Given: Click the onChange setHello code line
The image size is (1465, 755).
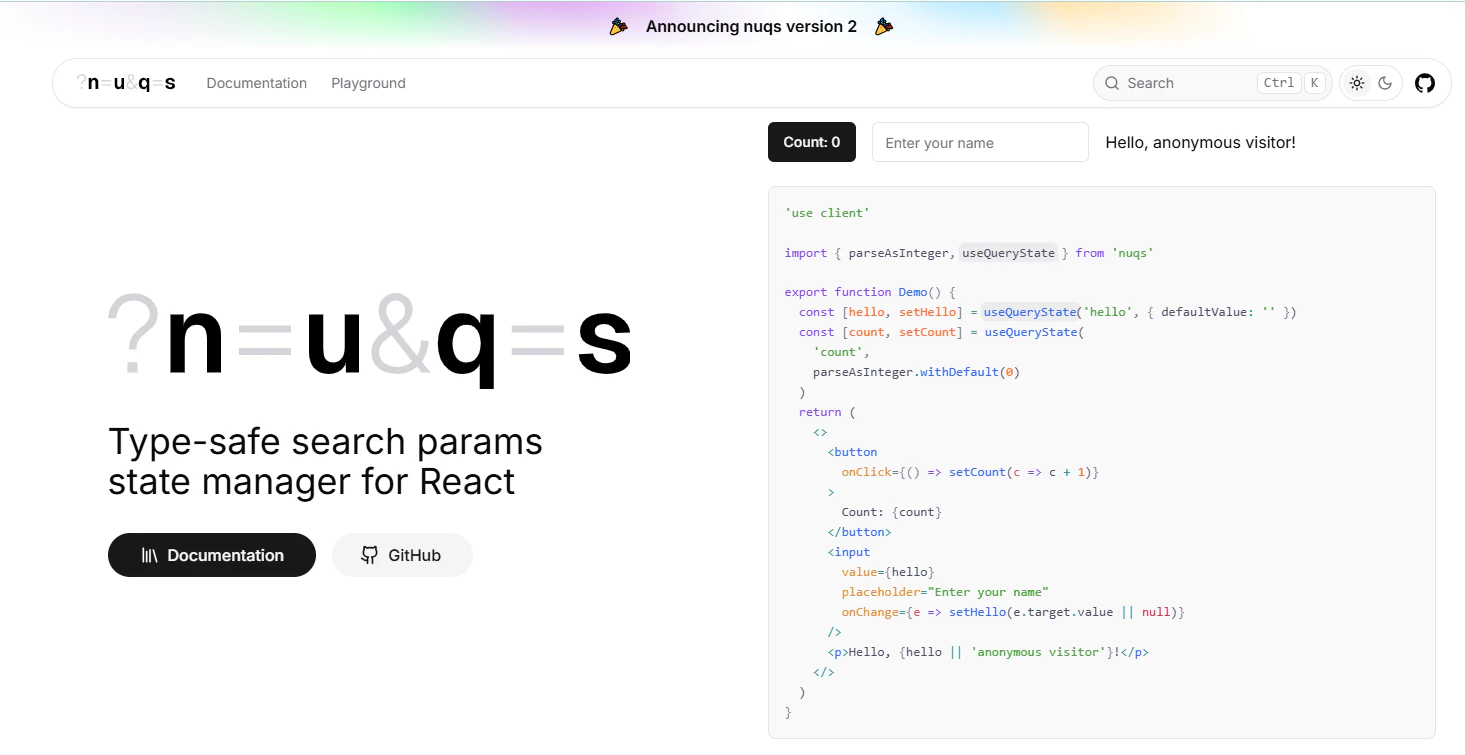Looking at the screenshot, I should [x=1013, y=612].
